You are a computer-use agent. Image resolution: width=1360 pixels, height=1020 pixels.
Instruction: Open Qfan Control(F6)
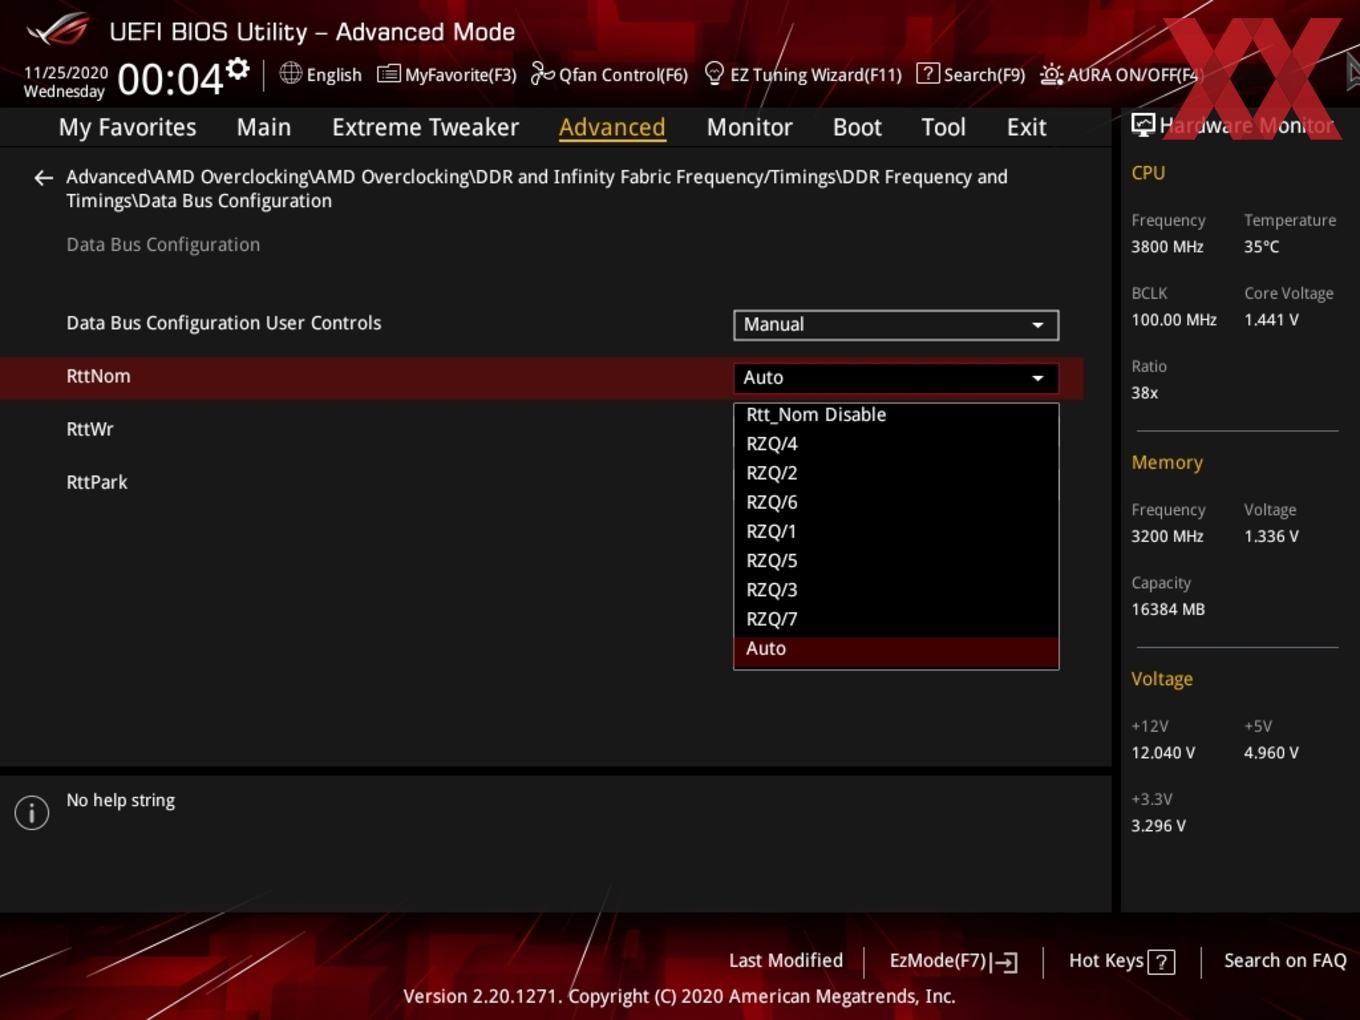(609, 74)
